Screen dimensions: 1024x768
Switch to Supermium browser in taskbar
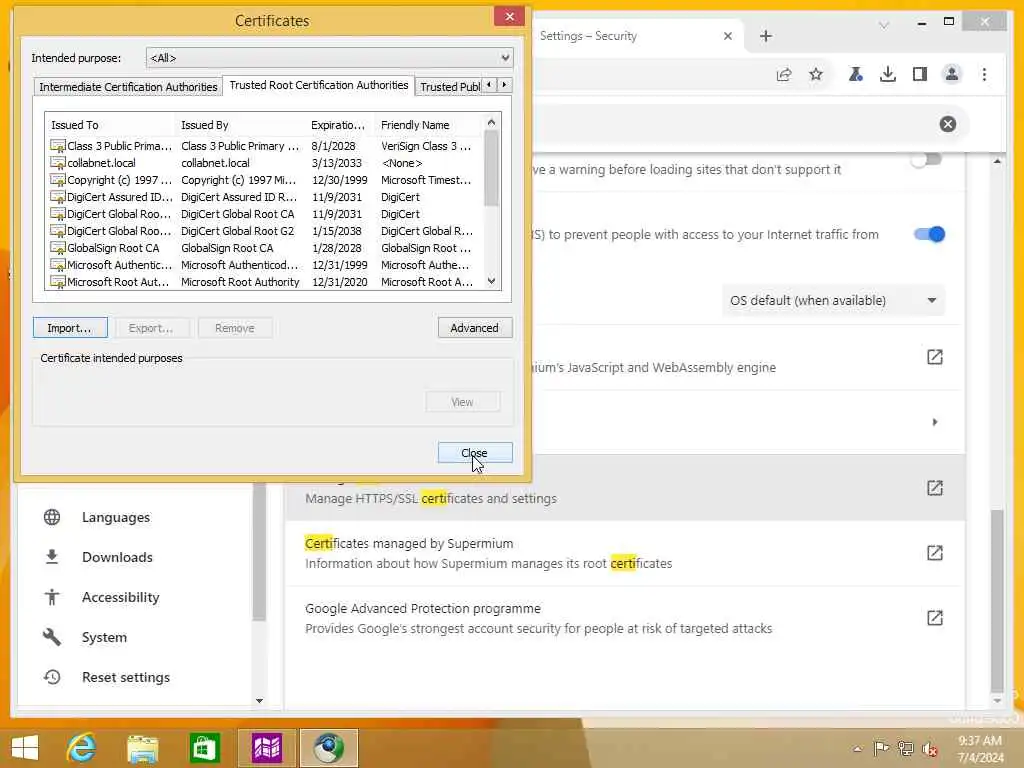coord(328,748)
